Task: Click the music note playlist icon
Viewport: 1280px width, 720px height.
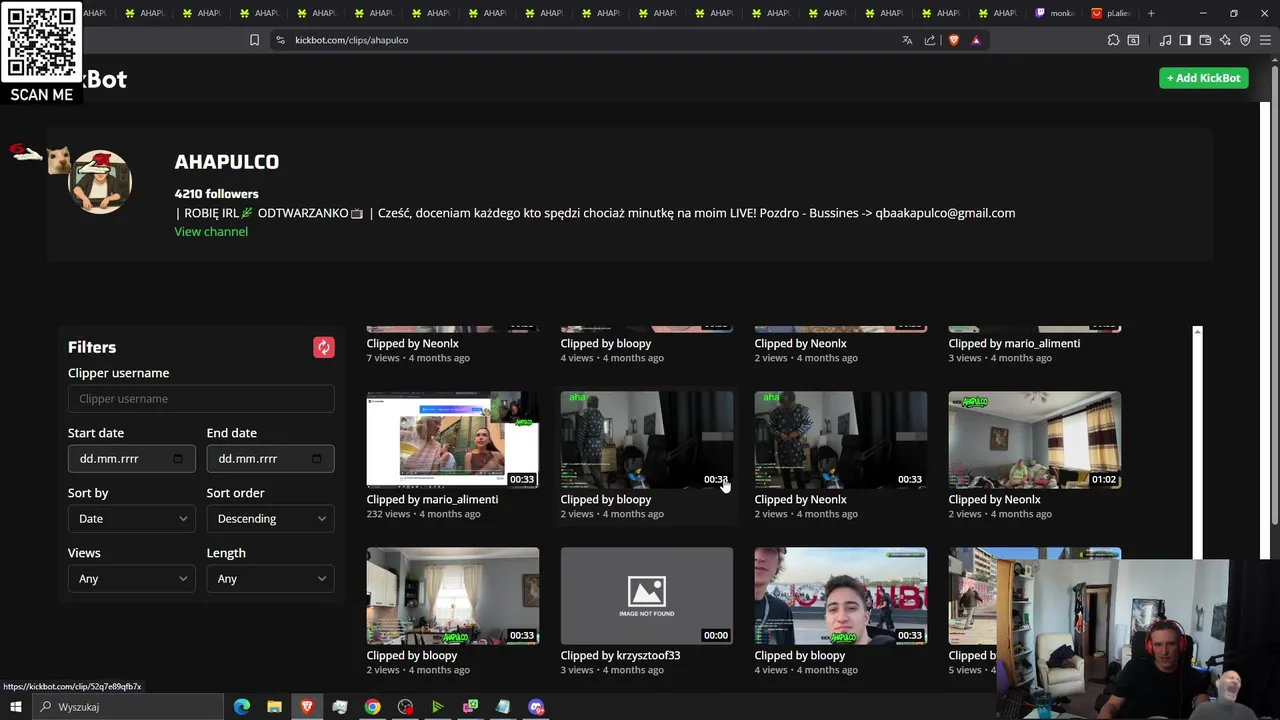Action: (x=1165, y=40)
